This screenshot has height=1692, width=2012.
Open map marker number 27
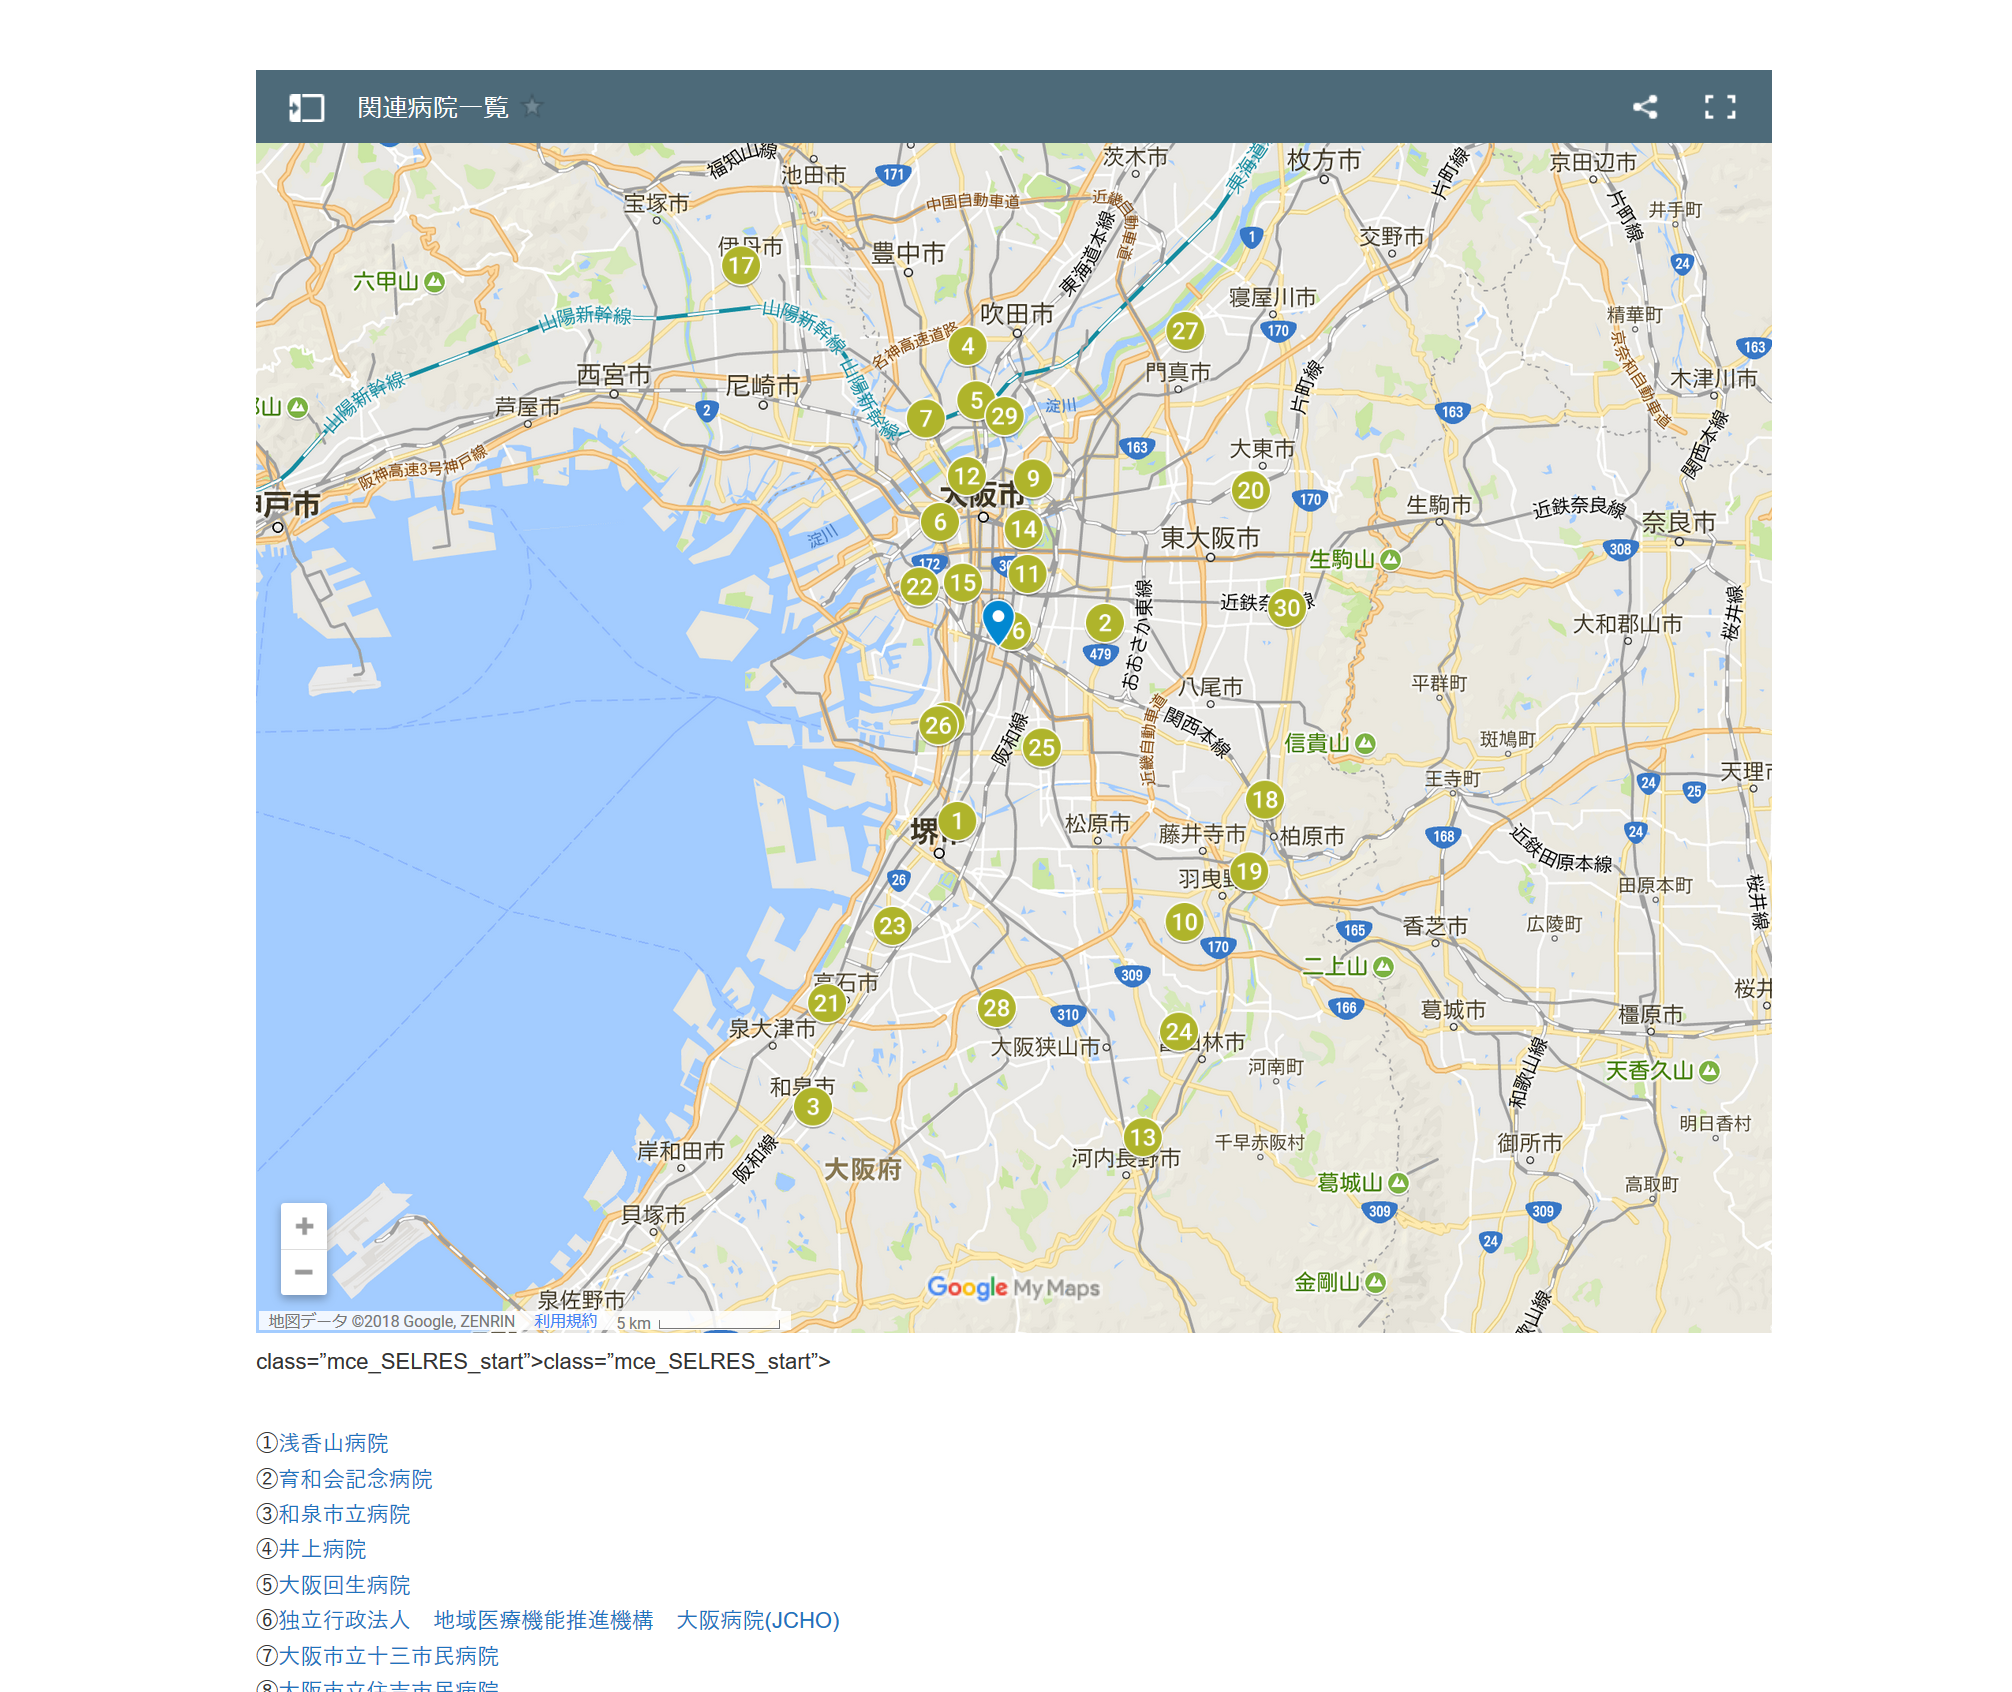[1184, 331]
